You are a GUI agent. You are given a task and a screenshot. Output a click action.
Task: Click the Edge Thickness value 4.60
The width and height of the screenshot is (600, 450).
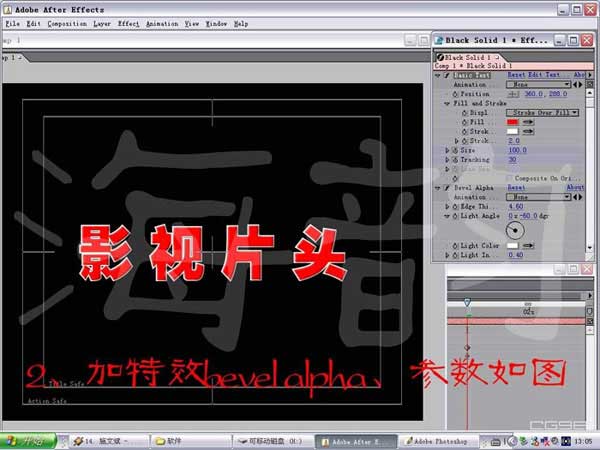tap(516, 207)
